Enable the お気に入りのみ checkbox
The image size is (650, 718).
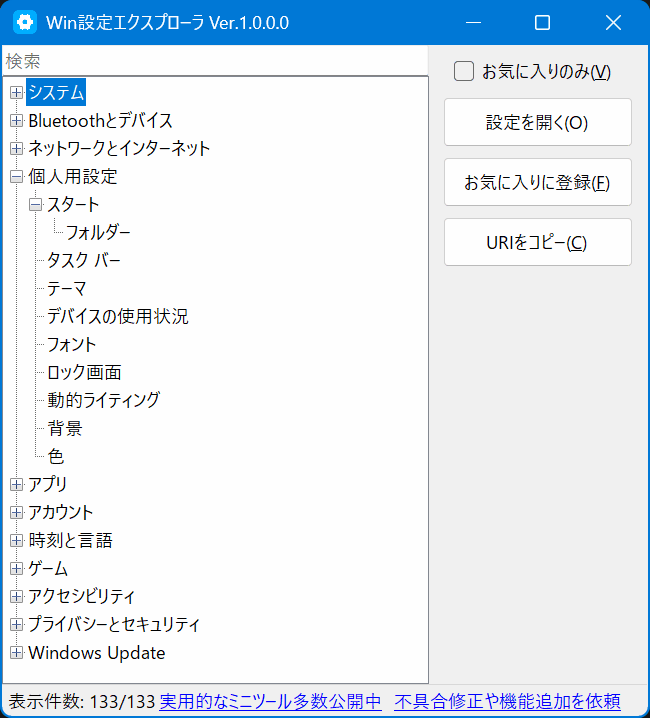coord(464,71)
